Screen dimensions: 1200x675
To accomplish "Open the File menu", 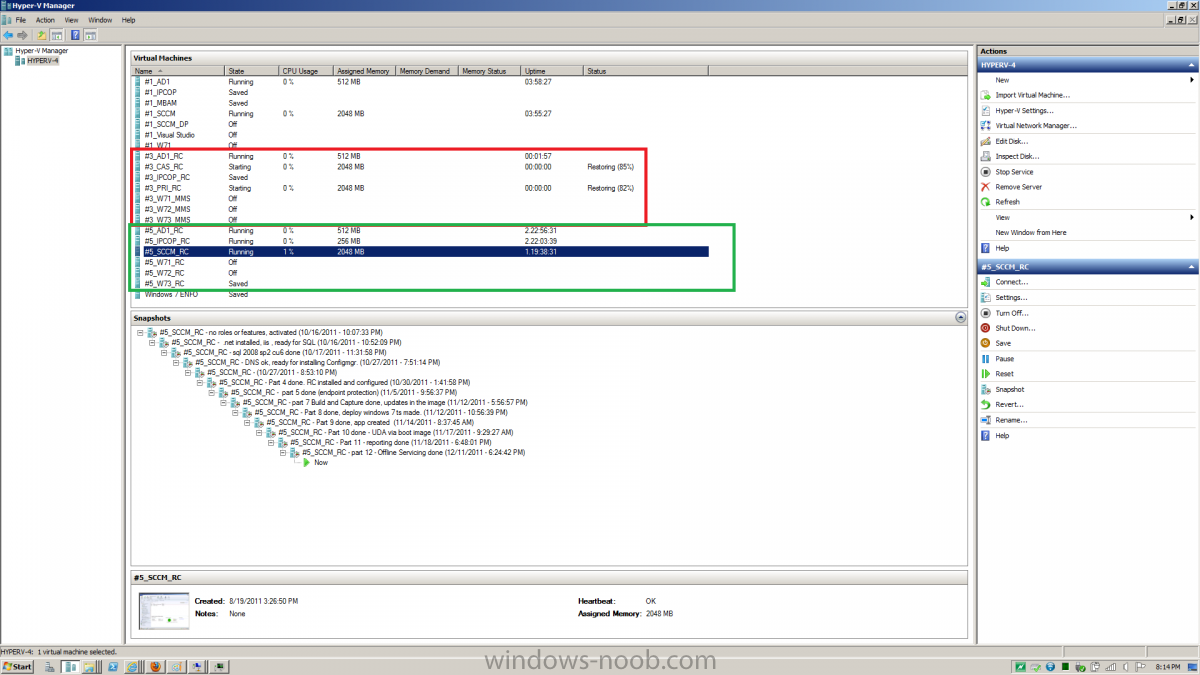I will tap(21, 20).
